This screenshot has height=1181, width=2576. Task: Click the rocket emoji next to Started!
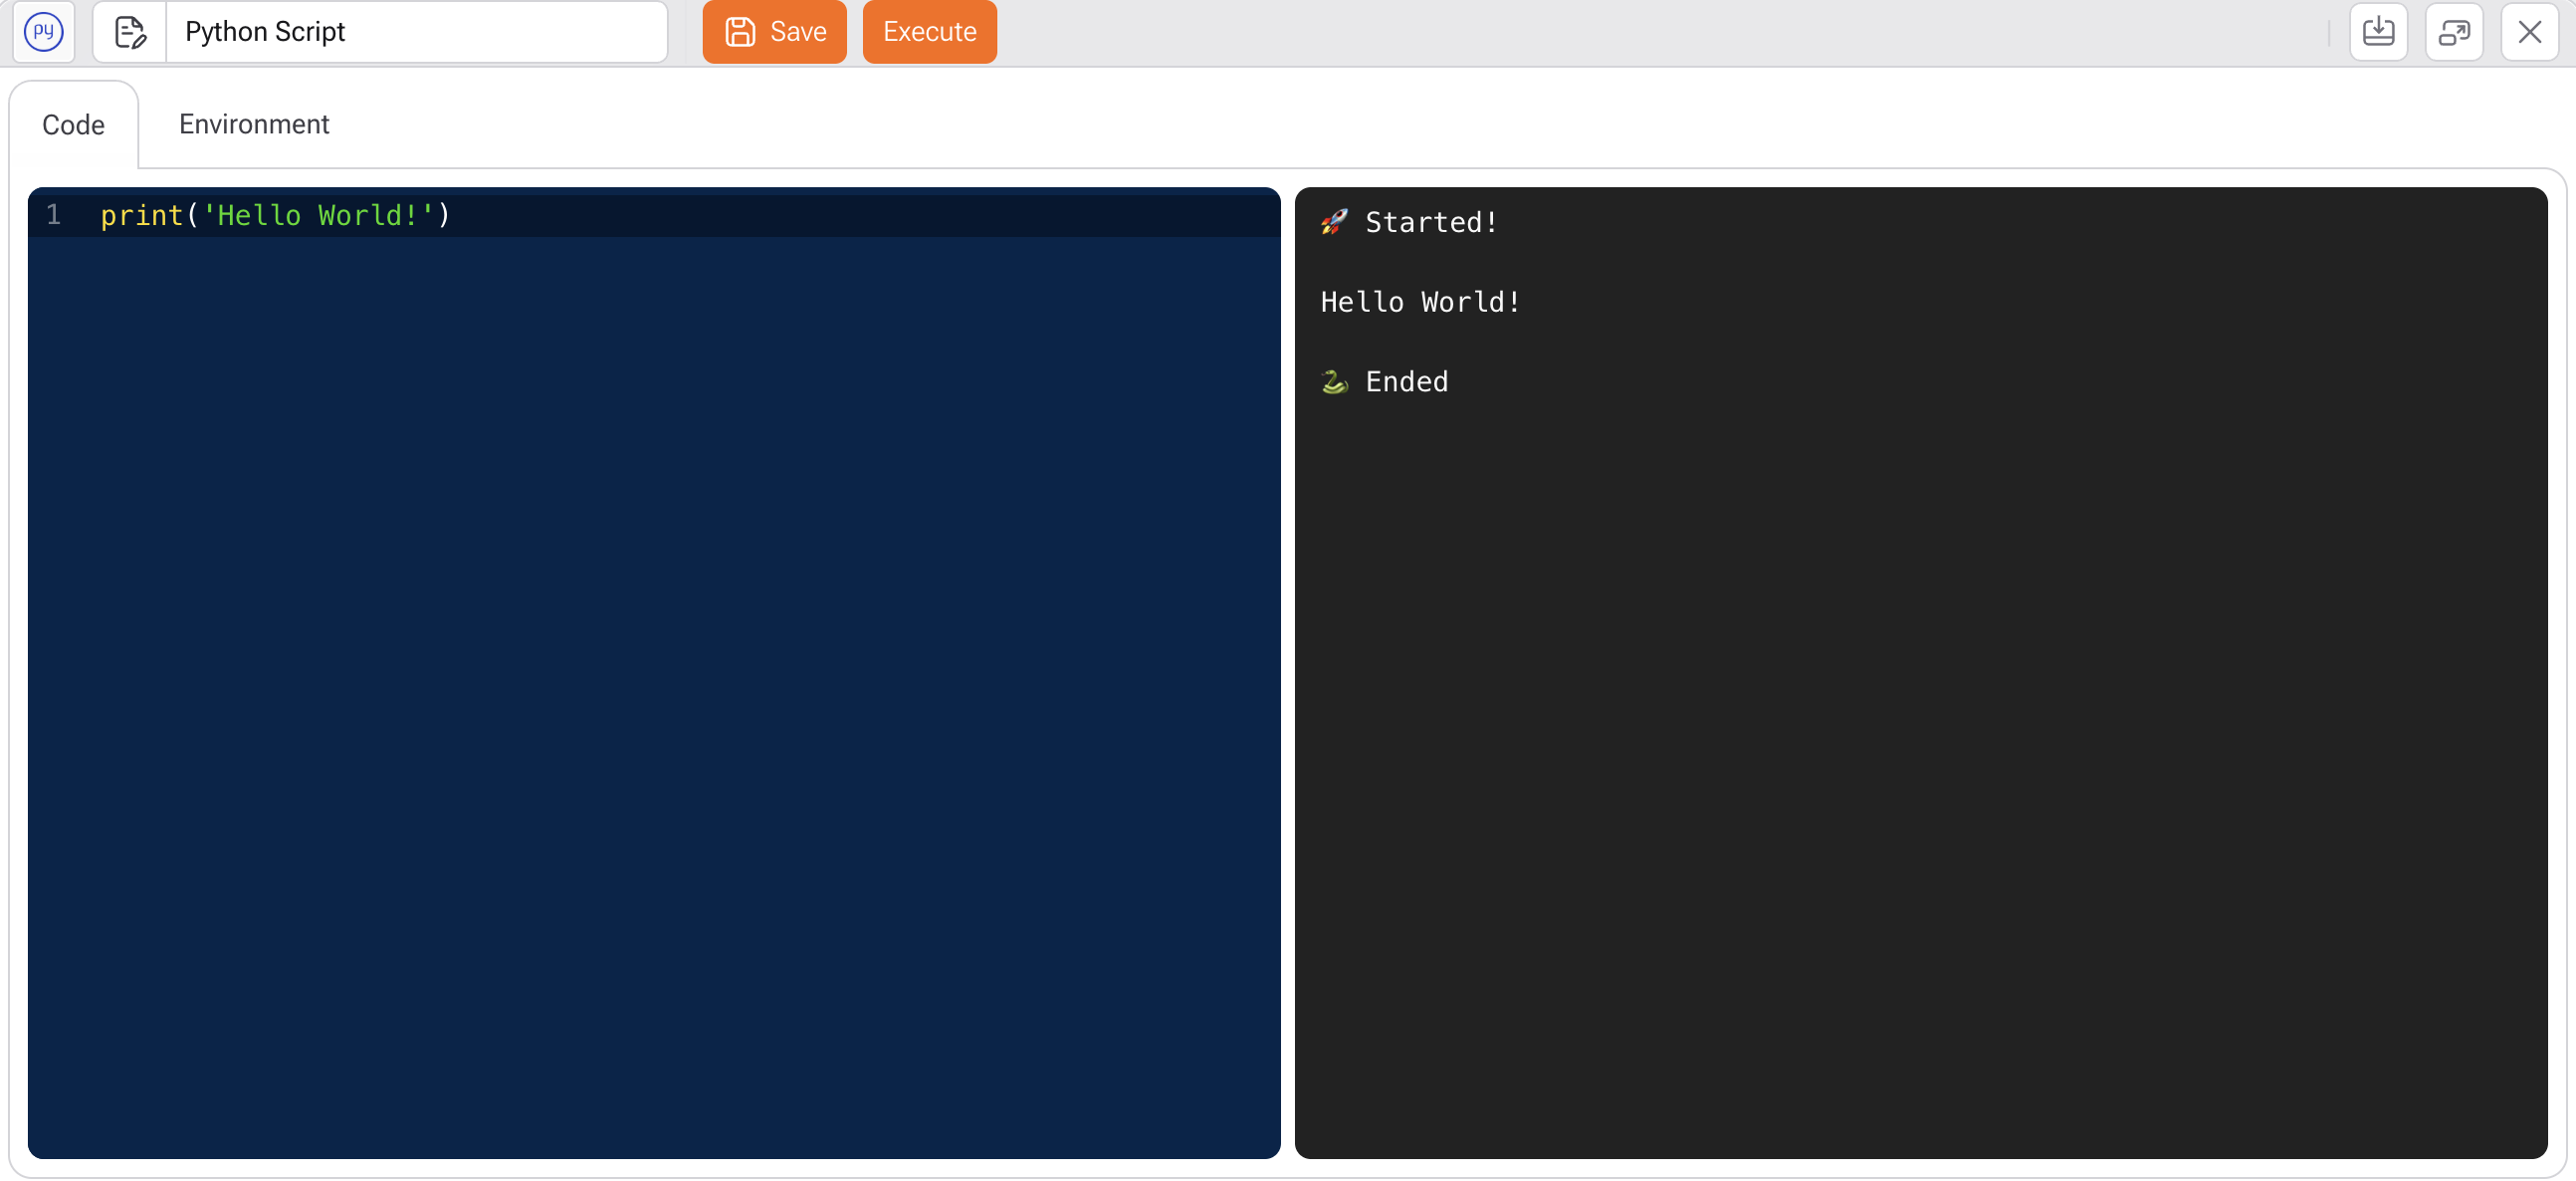coord(1334,222)
